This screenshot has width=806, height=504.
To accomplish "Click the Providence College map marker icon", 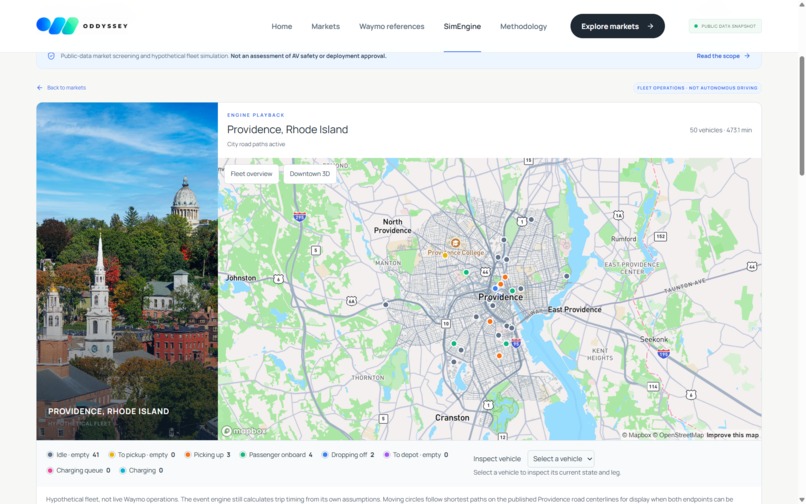I will [455, 243].
